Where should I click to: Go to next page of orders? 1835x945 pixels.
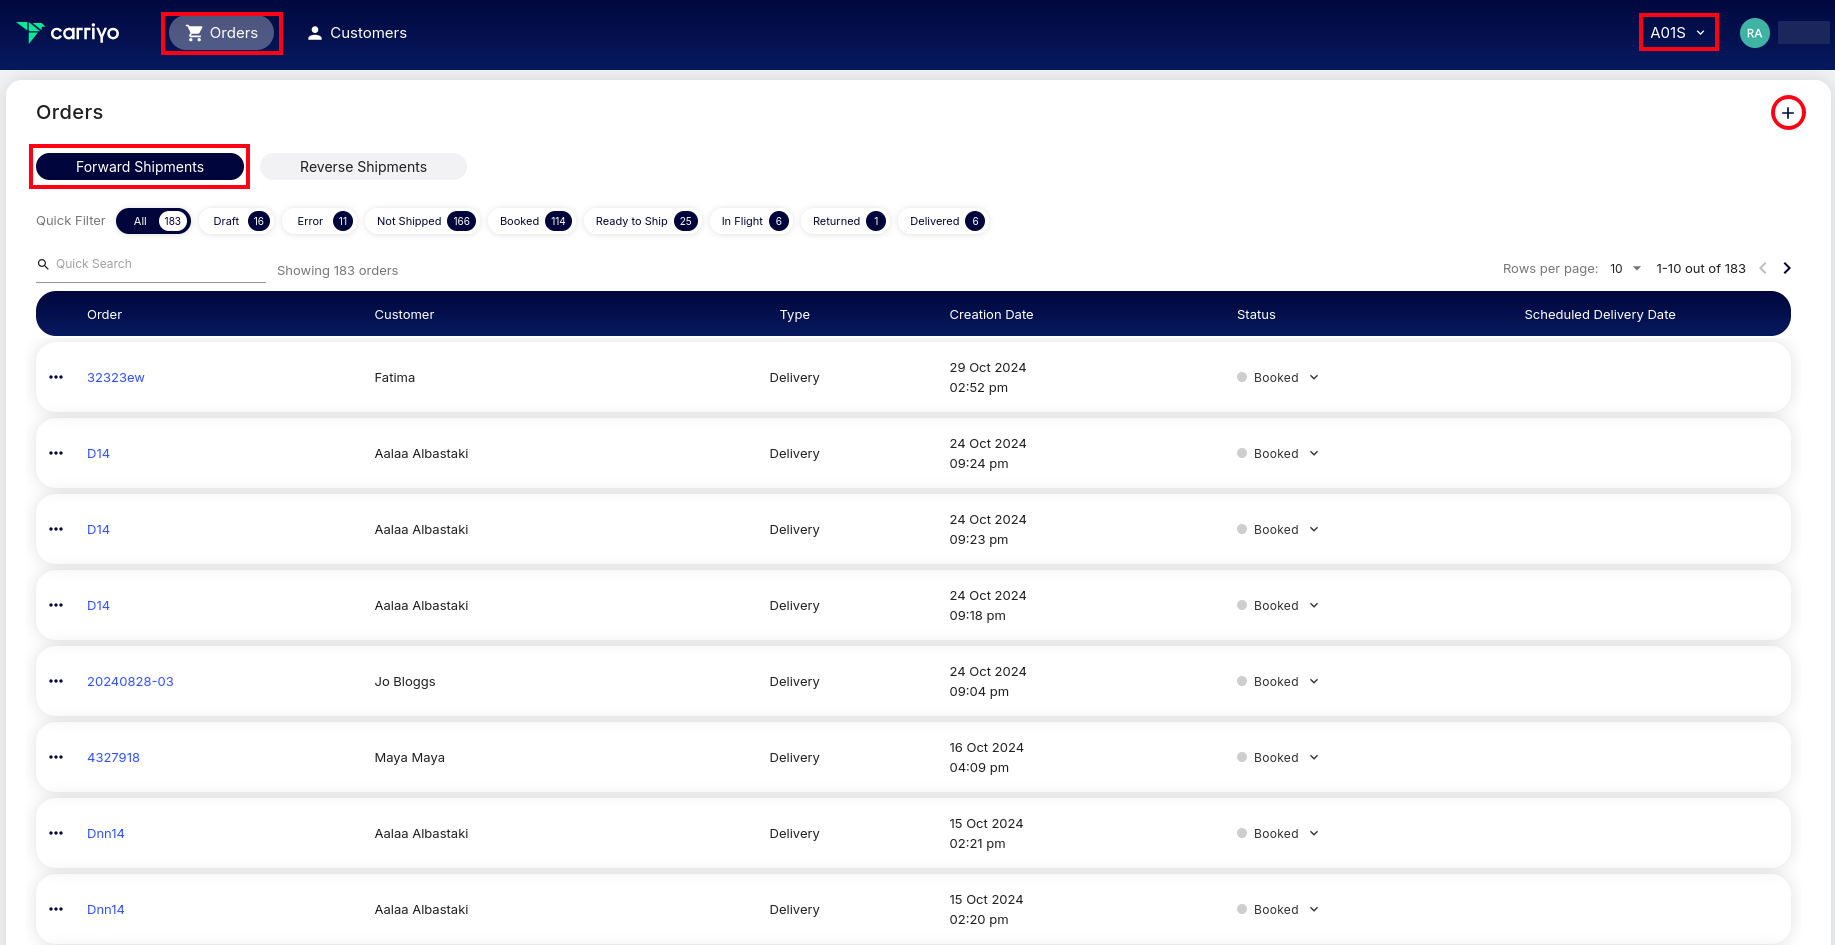tap(1787, 268)
